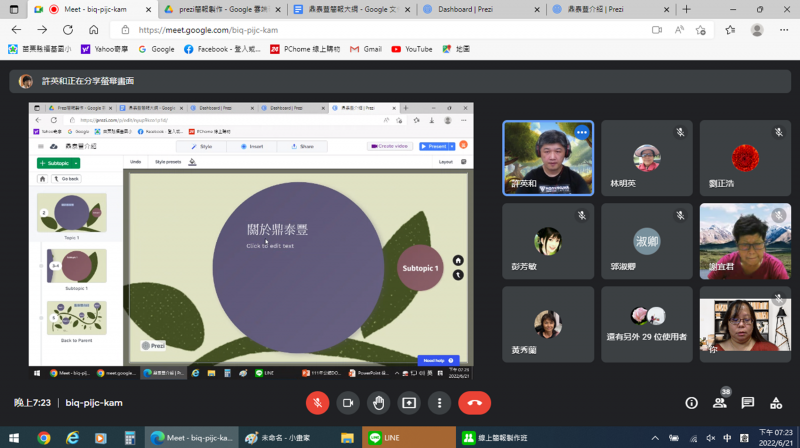The width and height of the screenshot is (800, 448).
Task: Open the LINE app from taskbar
Action: click(390, 438)
